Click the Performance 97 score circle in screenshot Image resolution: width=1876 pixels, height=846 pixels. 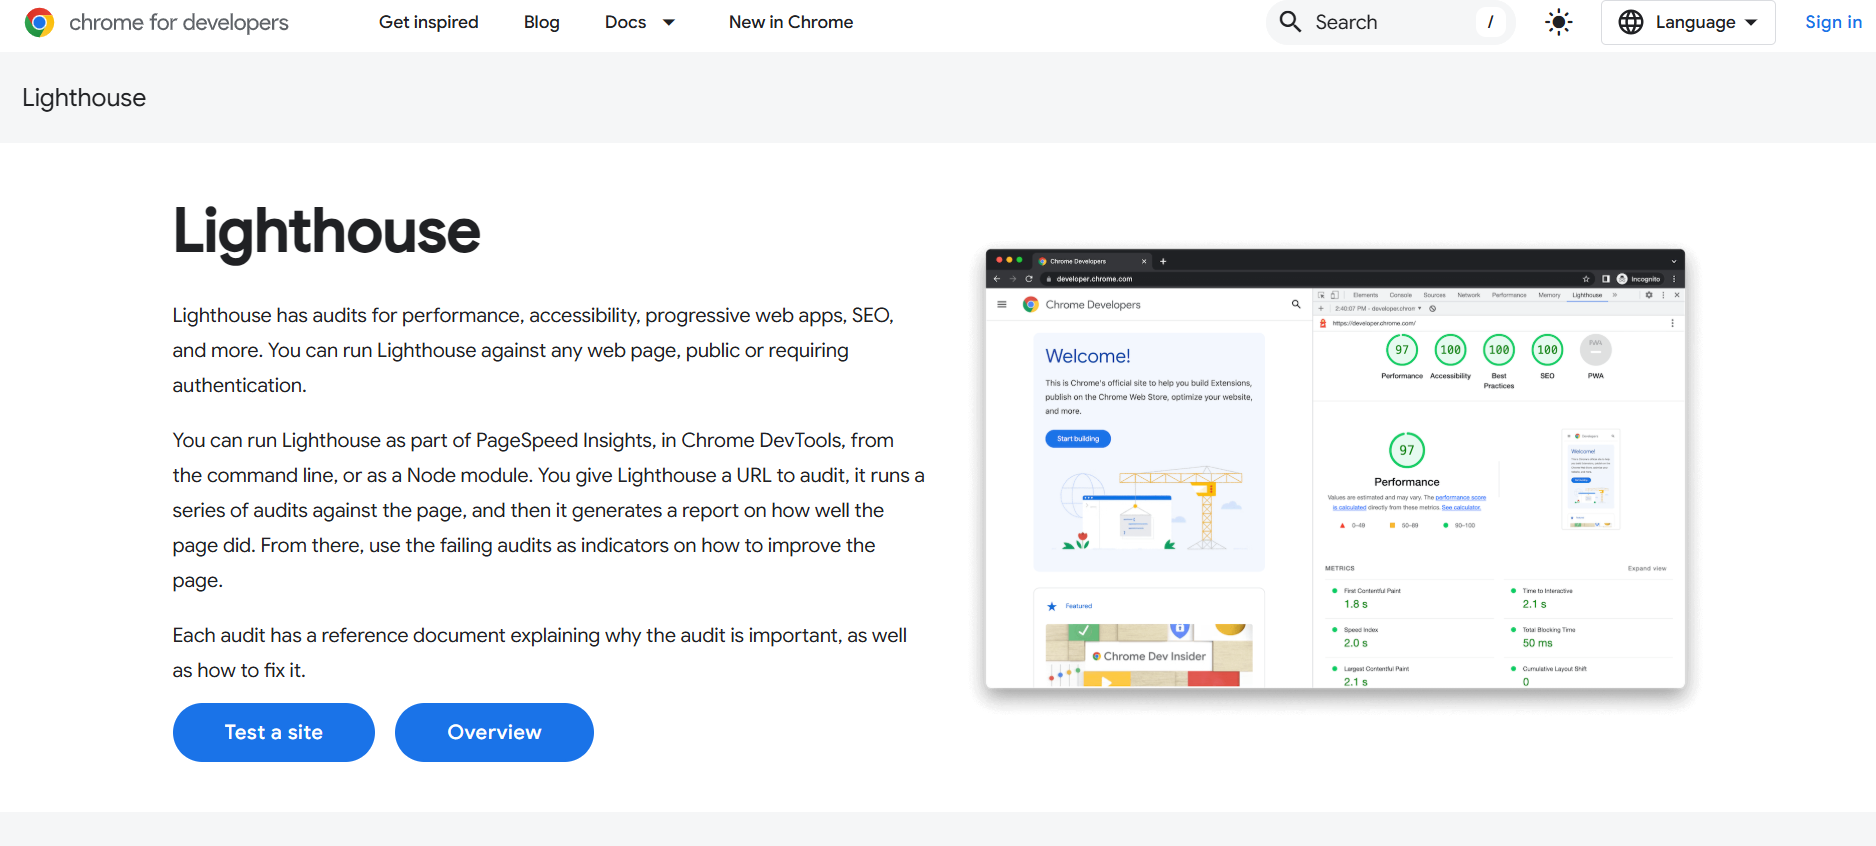tap(1402, 350)
